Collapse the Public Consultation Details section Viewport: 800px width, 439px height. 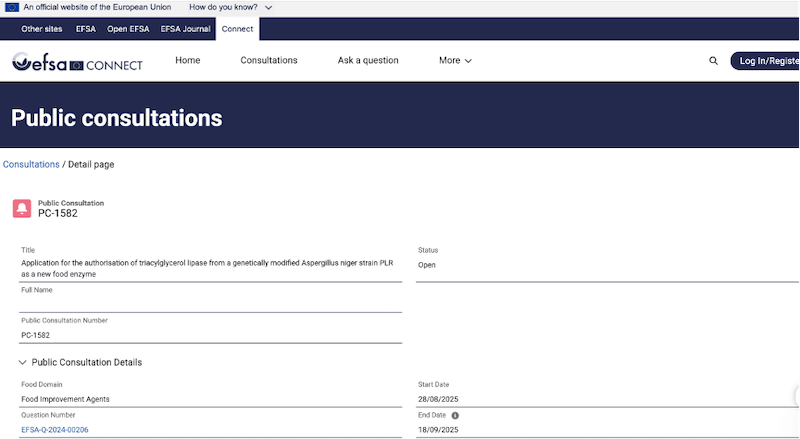(23, 362)
